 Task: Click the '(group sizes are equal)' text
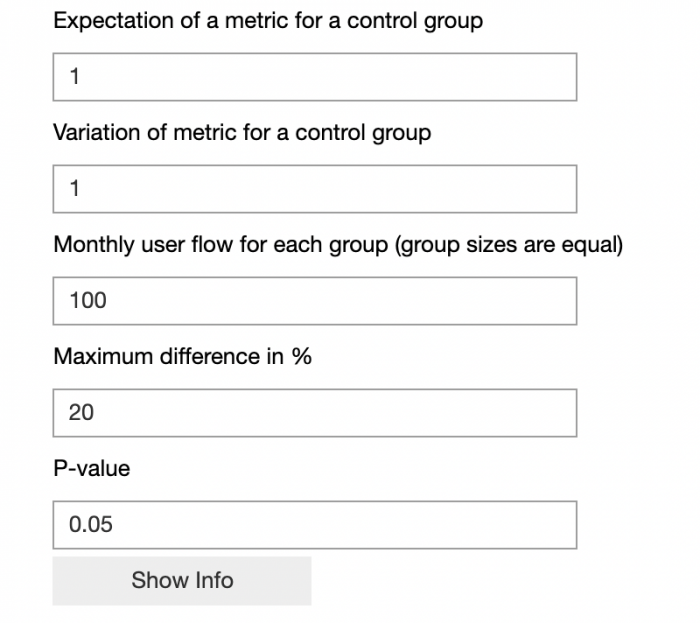pyautogui.click(x=509, y=245)
